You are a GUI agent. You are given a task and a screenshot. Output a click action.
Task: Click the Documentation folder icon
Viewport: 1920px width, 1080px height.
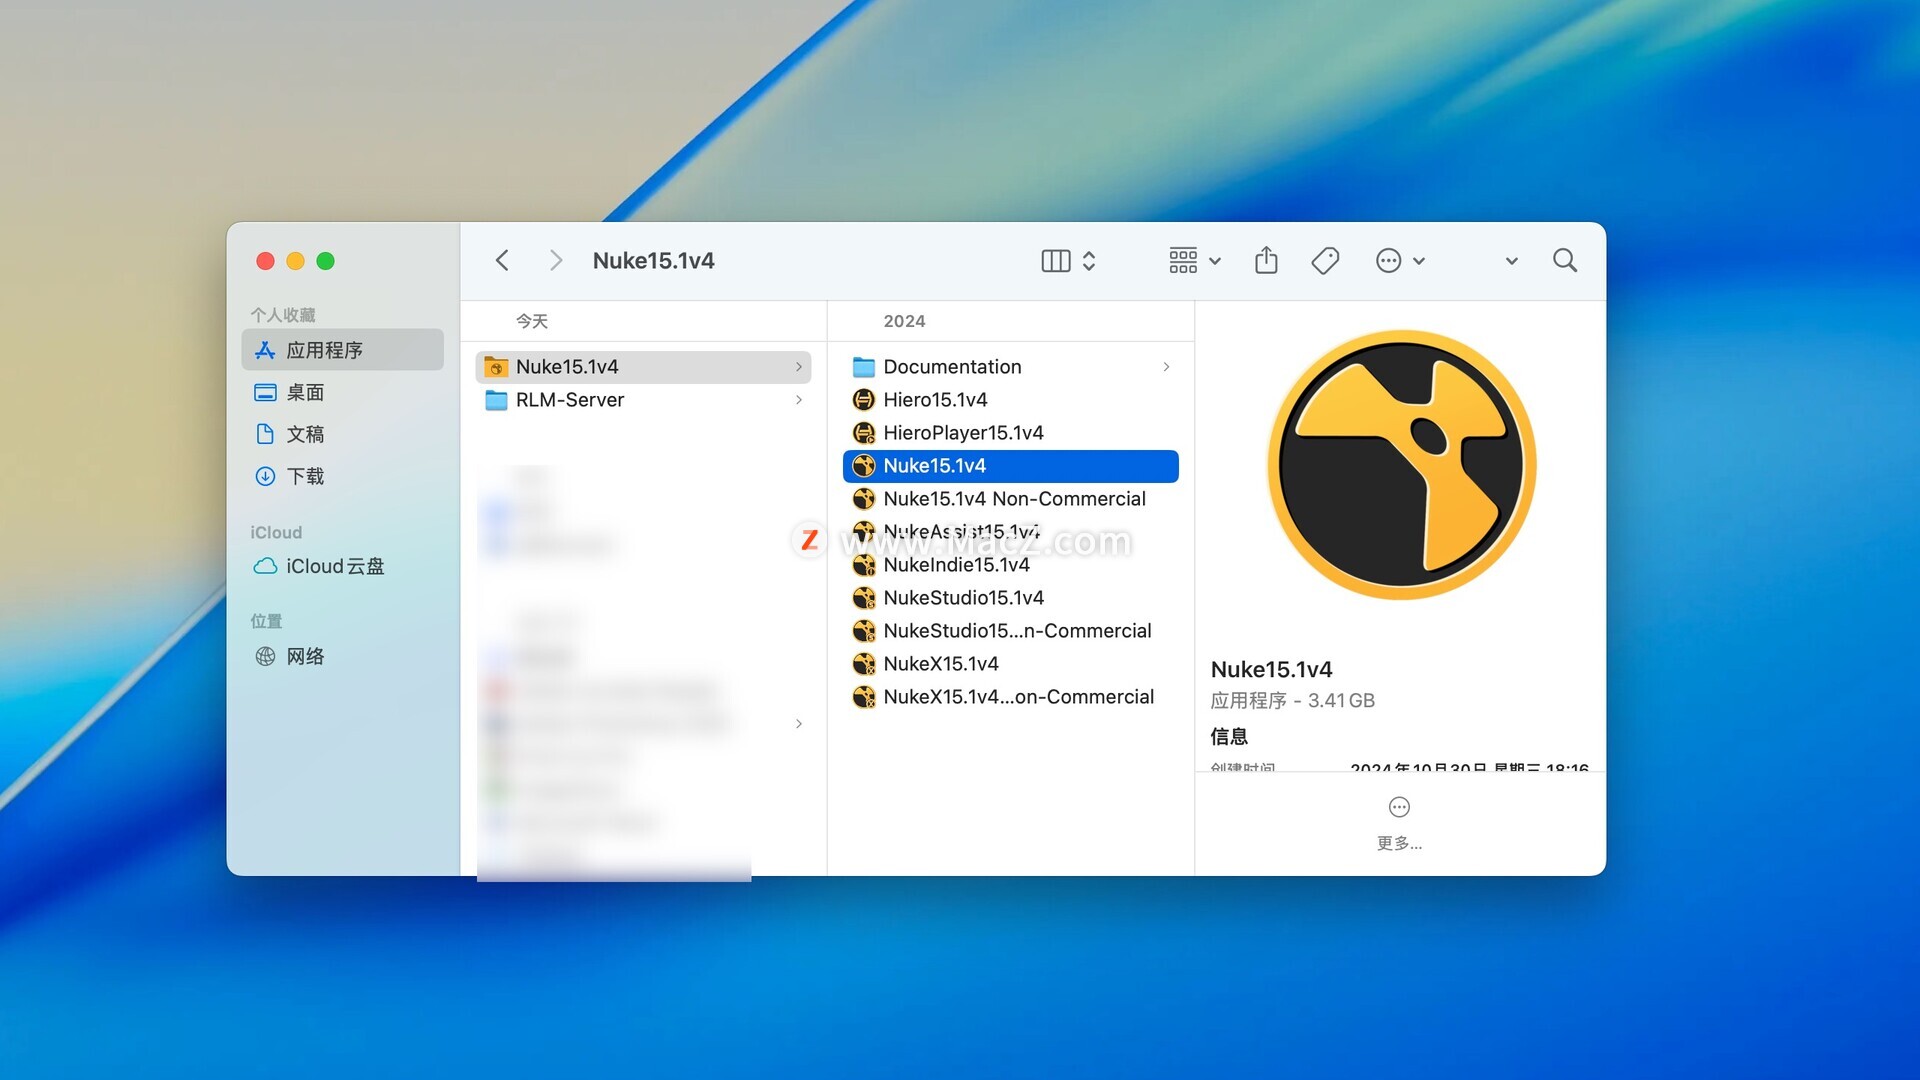[864, 367]
